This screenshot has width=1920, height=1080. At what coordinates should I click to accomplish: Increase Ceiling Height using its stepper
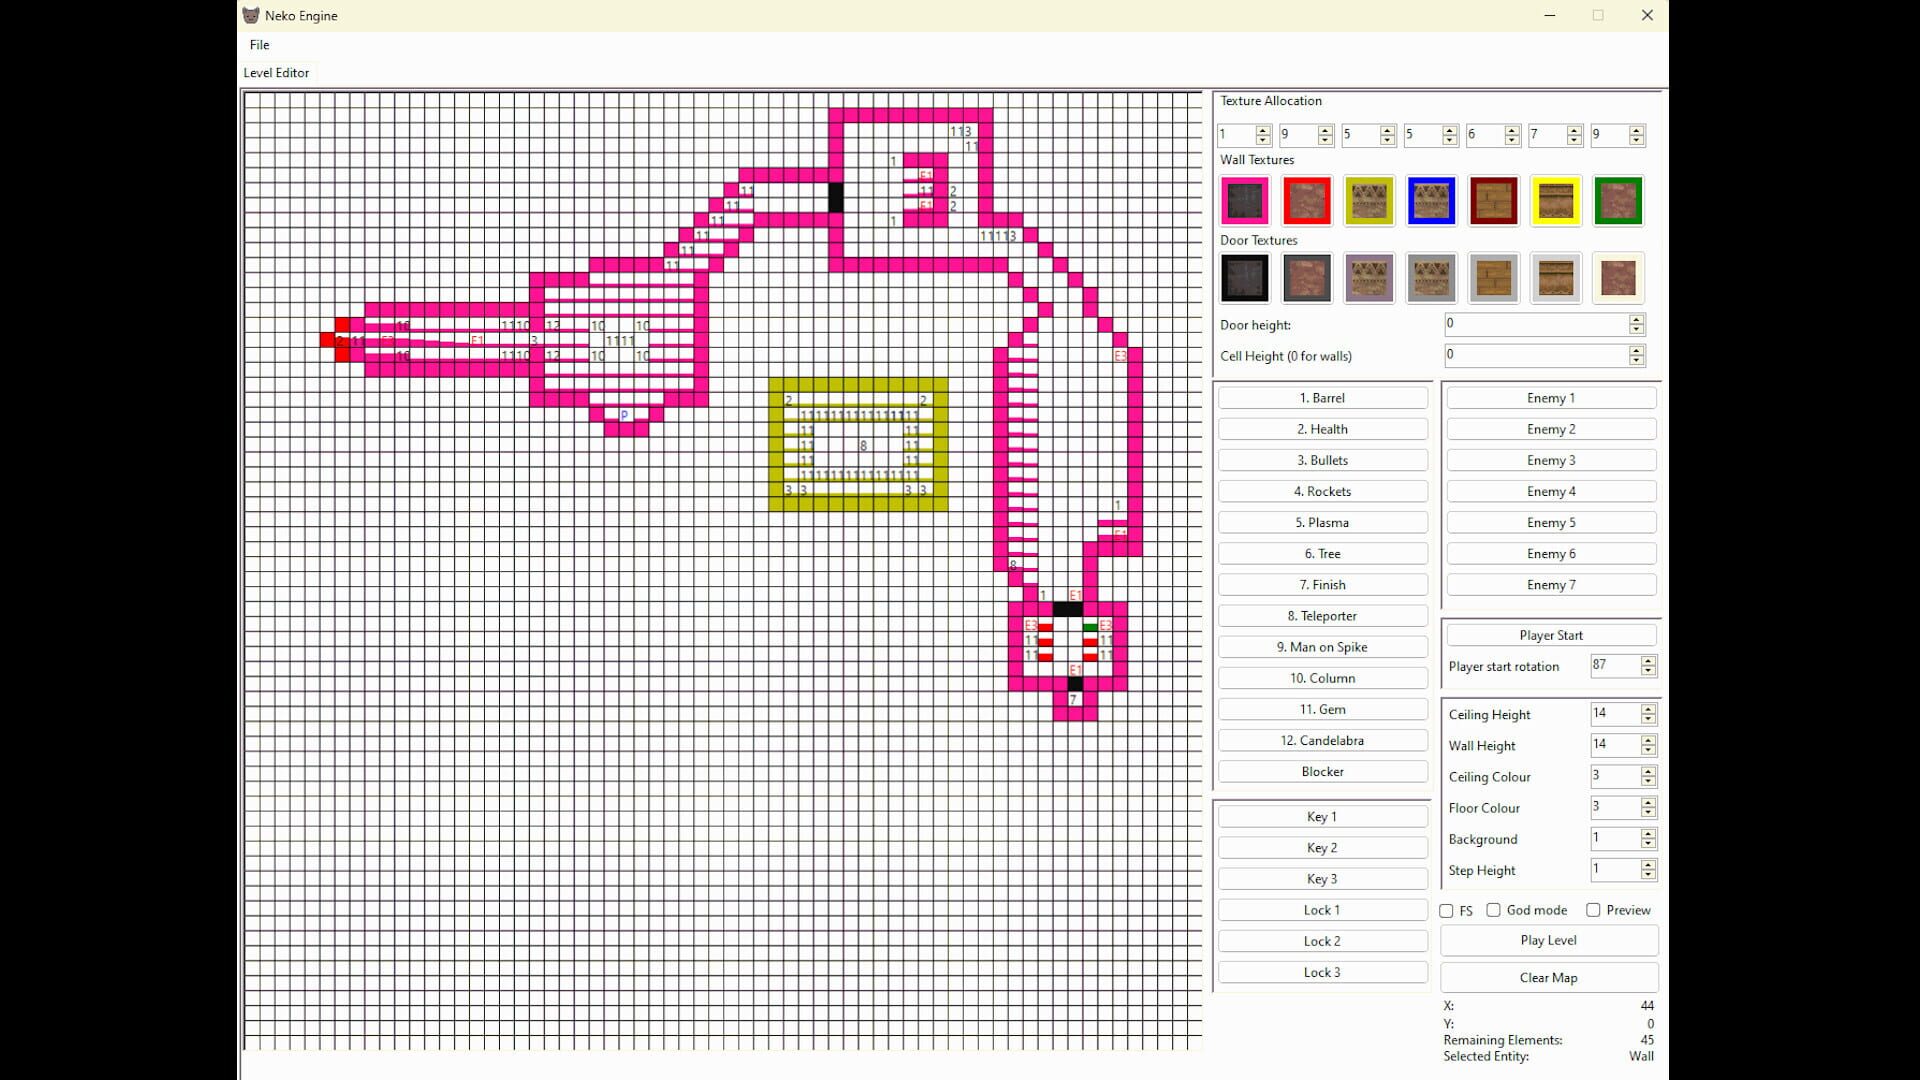[1648, 709]
